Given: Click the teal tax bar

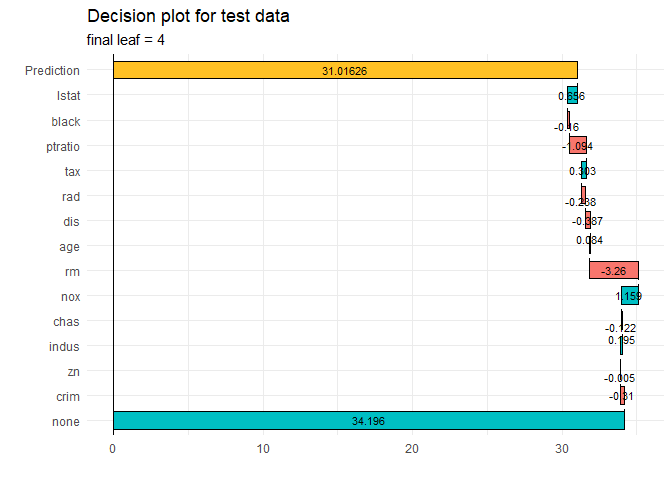Looking at the screenshot, I should click(x=584, y=170).
